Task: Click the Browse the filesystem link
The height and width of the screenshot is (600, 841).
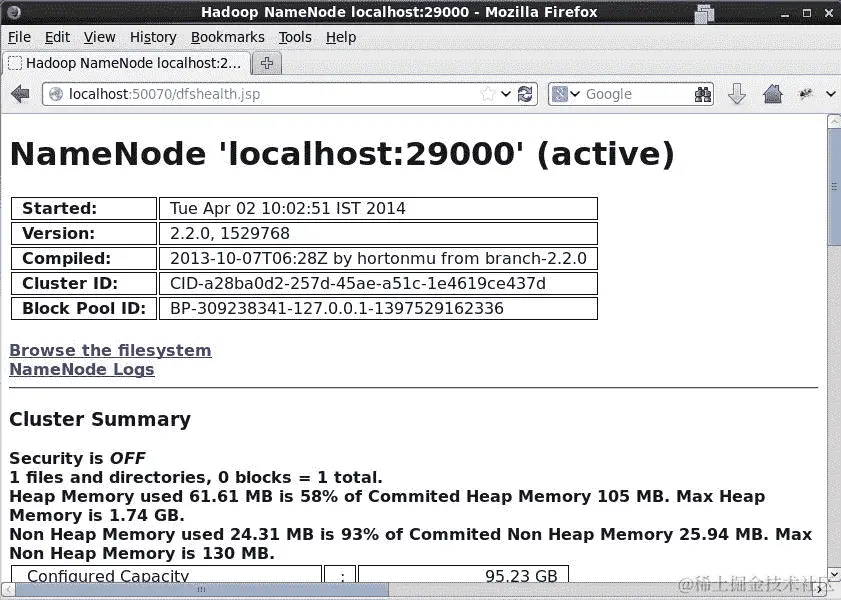Action: click(110, 350)
